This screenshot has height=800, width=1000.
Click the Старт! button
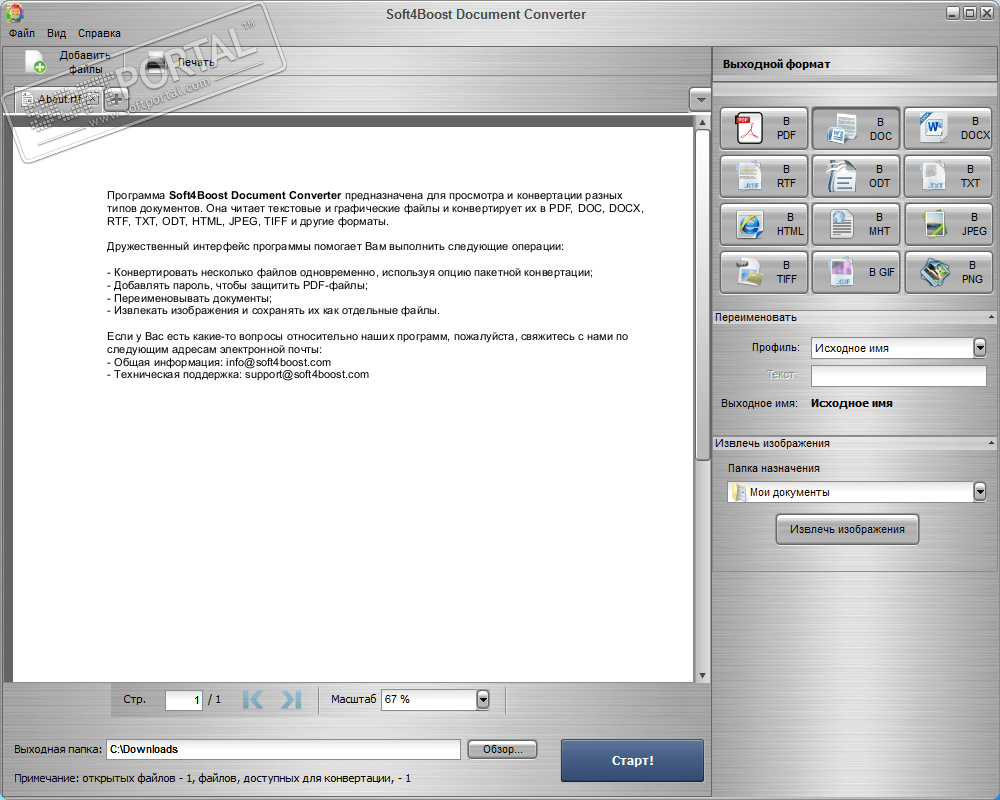coord(632,760)
